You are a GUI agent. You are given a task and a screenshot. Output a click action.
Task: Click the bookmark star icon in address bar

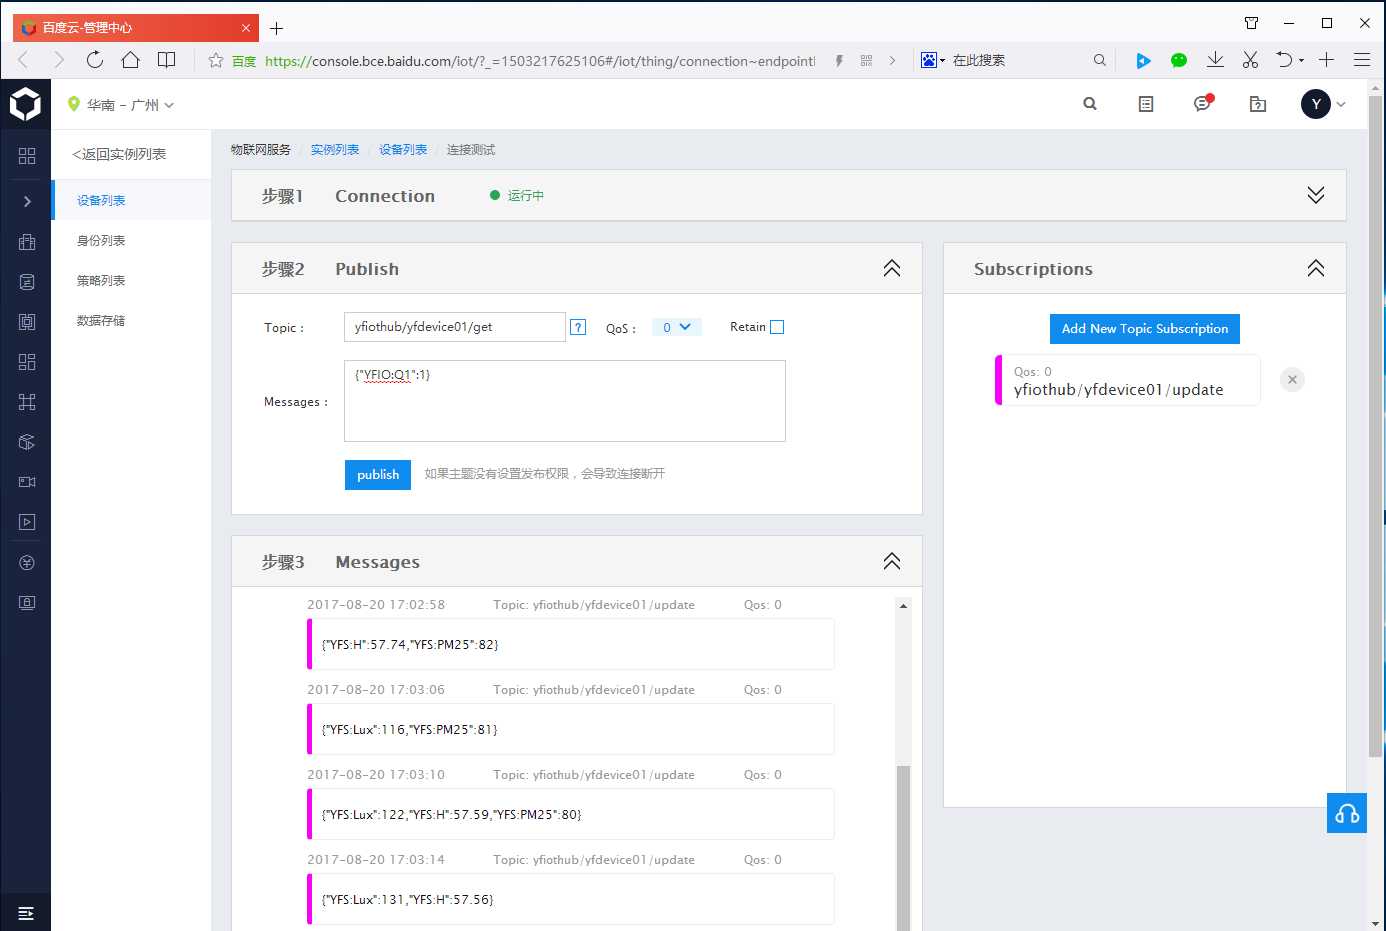pyautogui.click(x=215, y=61)
